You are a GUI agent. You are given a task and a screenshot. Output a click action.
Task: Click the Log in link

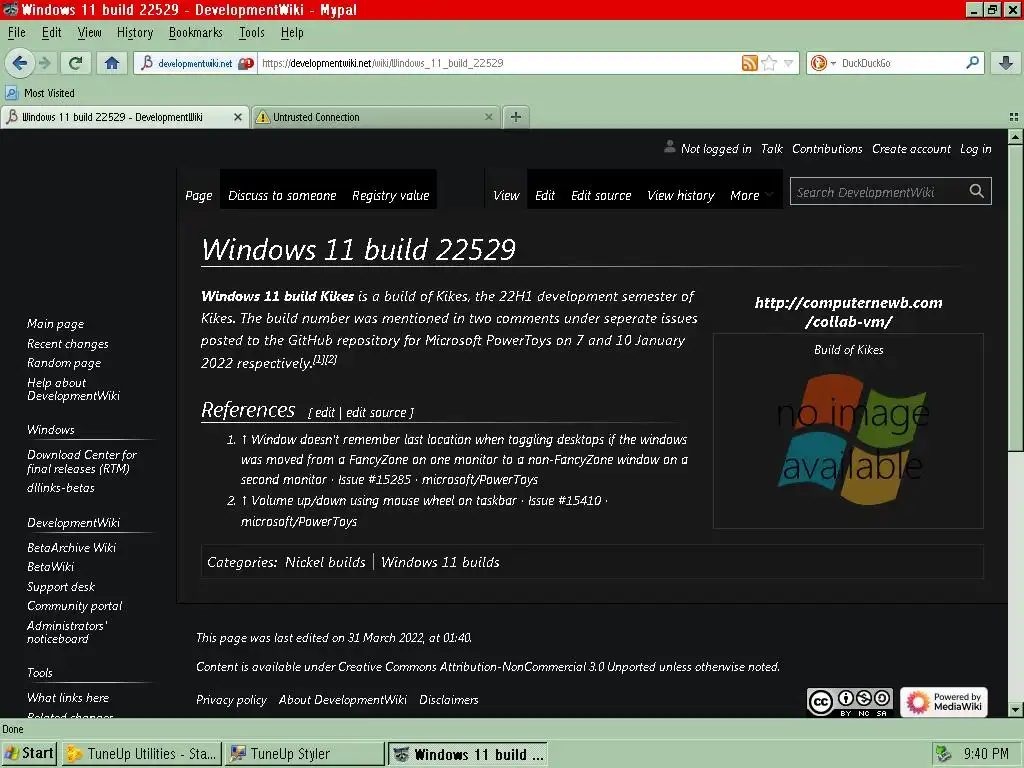[x=976, y=149]
